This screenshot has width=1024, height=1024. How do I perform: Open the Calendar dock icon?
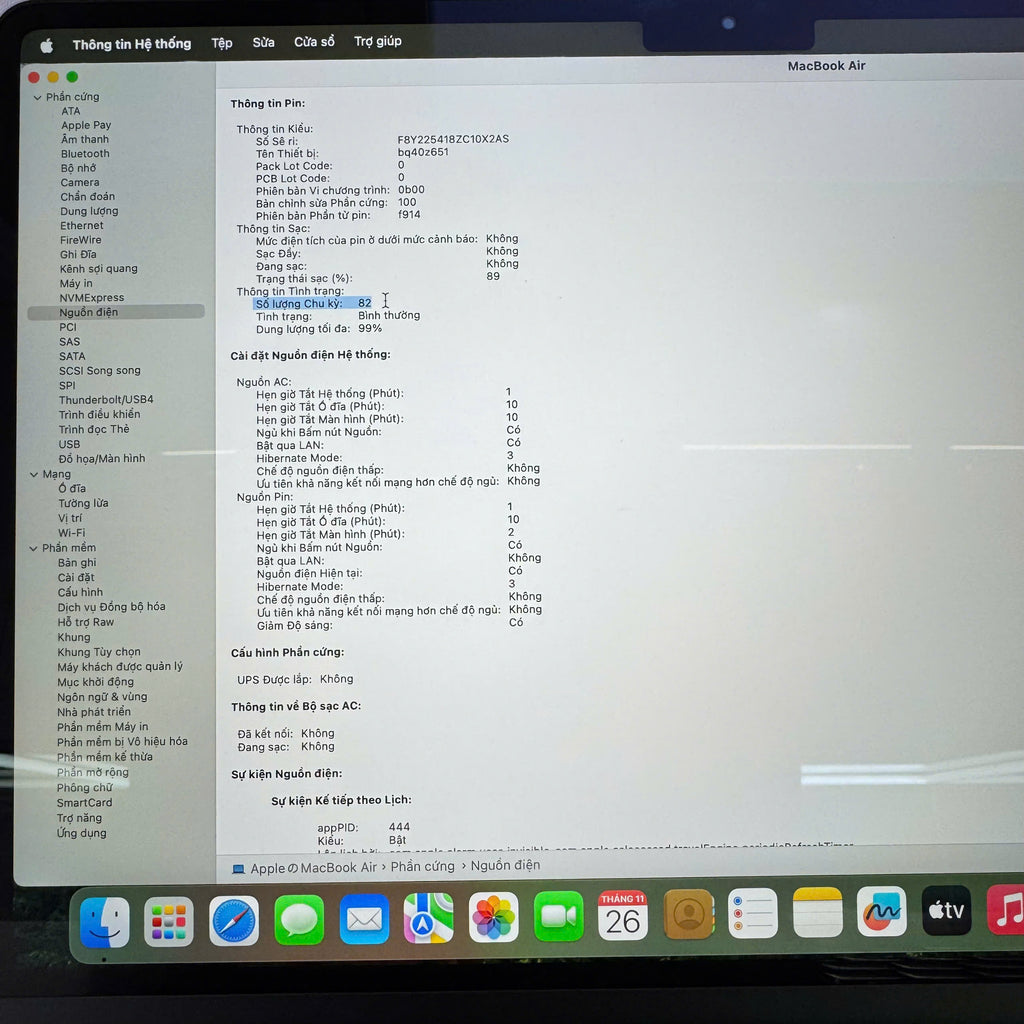[623, 915]
